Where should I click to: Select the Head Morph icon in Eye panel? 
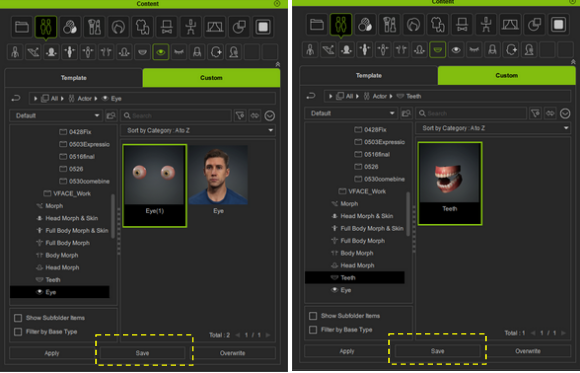click(124, 52)
